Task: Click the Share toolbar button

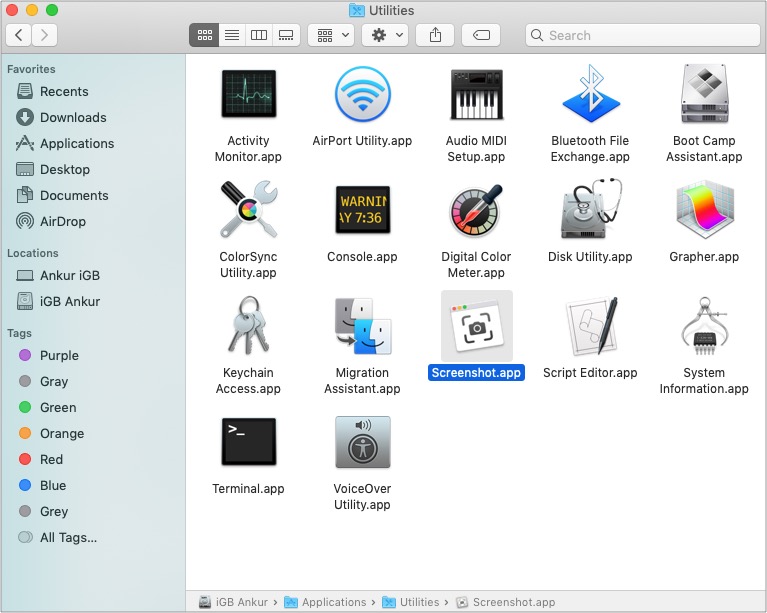Action: (435, 35)
